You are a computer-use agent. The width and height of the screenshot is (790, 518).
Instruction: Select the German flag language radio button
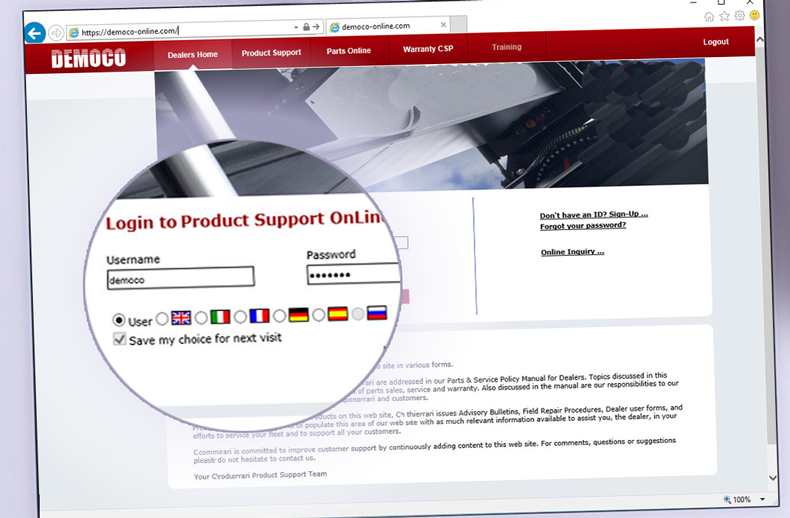pos(280,316)
